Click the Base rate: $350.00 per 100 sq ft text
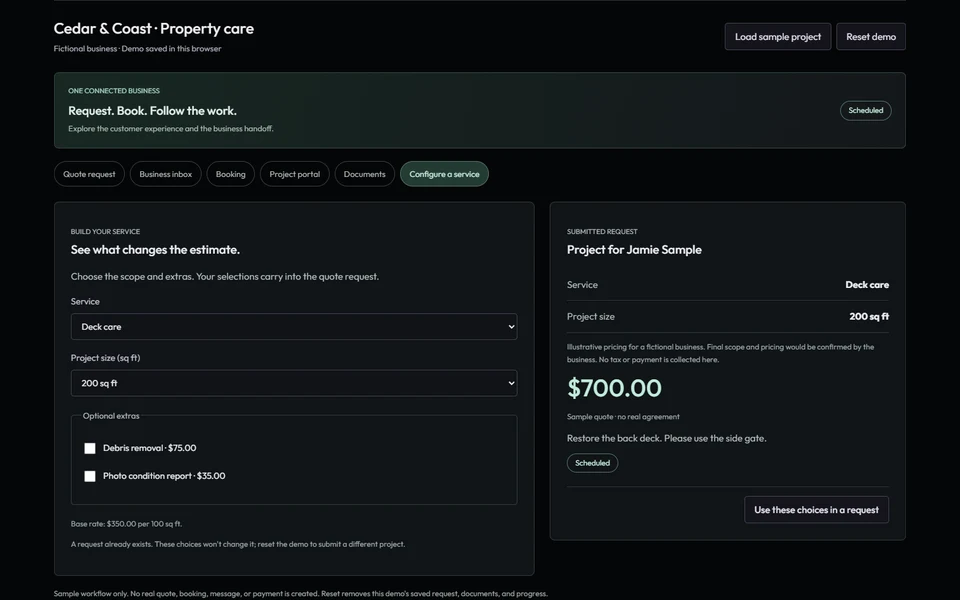 coord(126,523)
